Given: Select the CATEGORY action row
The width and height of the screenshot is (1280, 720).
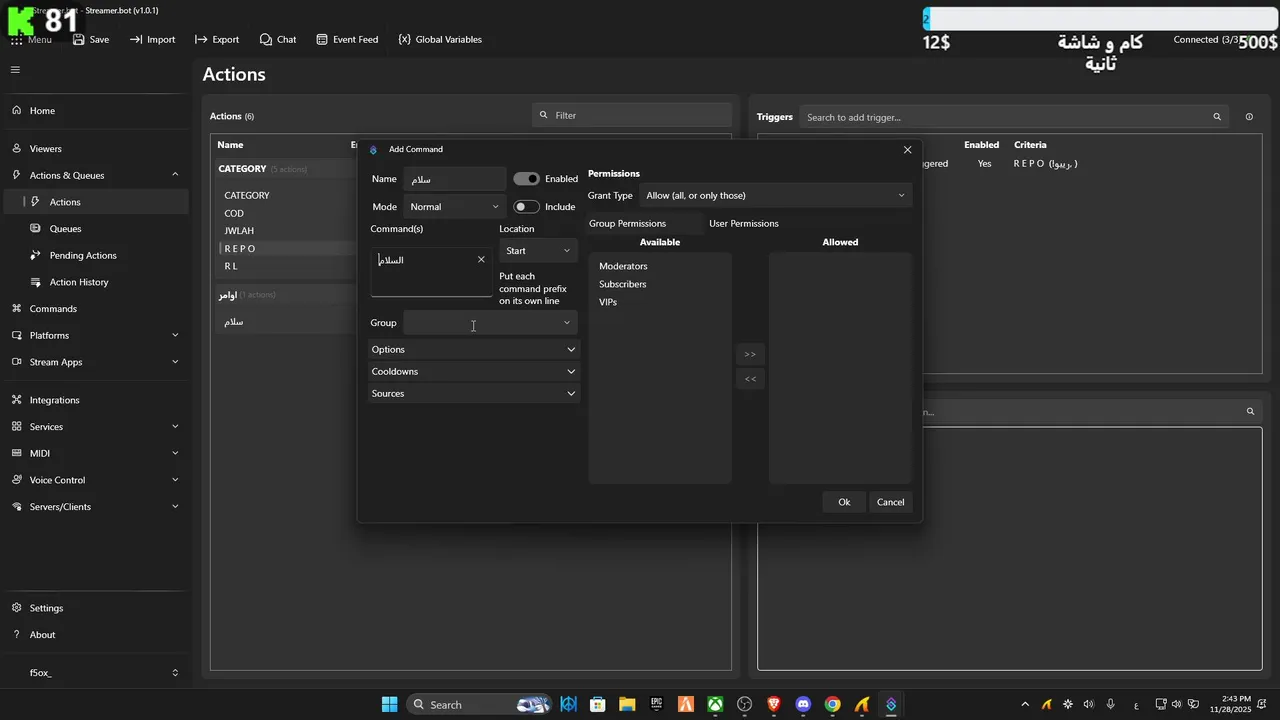Looking at the screenshot, I should tap(285, 195).
